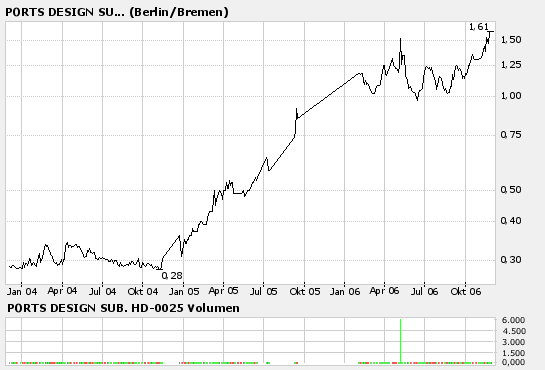This screenshot has width=545, height=370.
Task: Click the 0,30 price axis label
Action: click(511, 260)
